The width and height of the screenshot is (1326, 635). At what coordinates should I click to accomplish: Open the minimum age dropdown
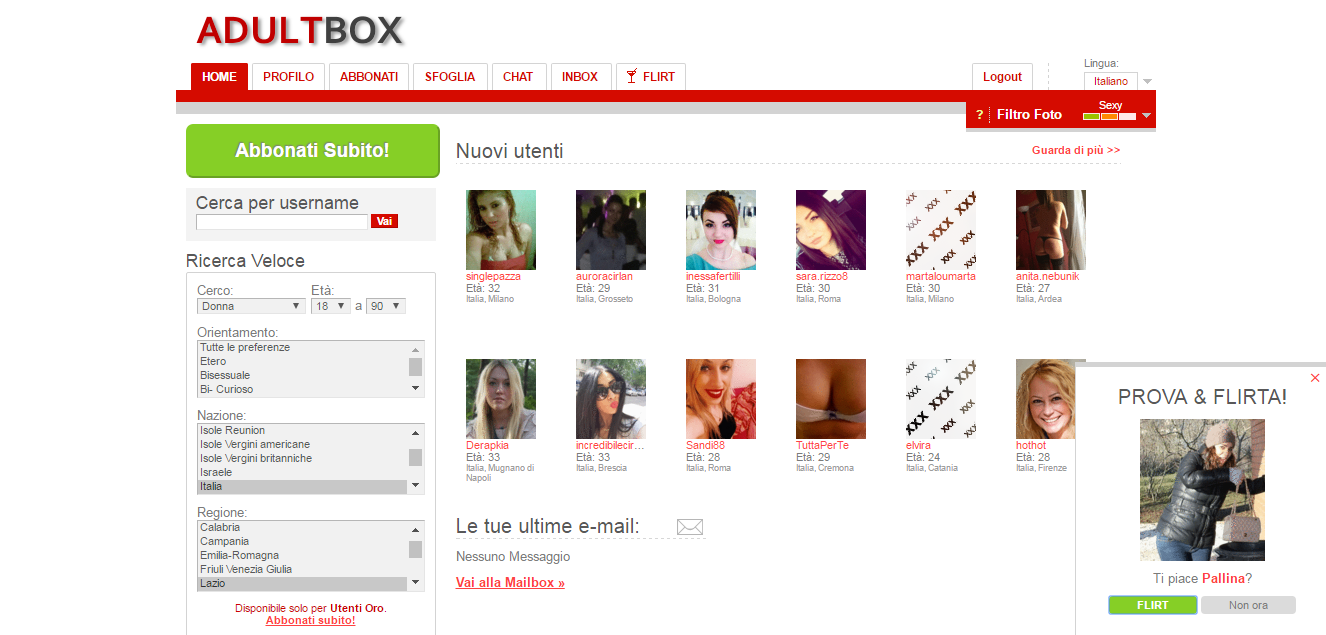coord(330,306)
